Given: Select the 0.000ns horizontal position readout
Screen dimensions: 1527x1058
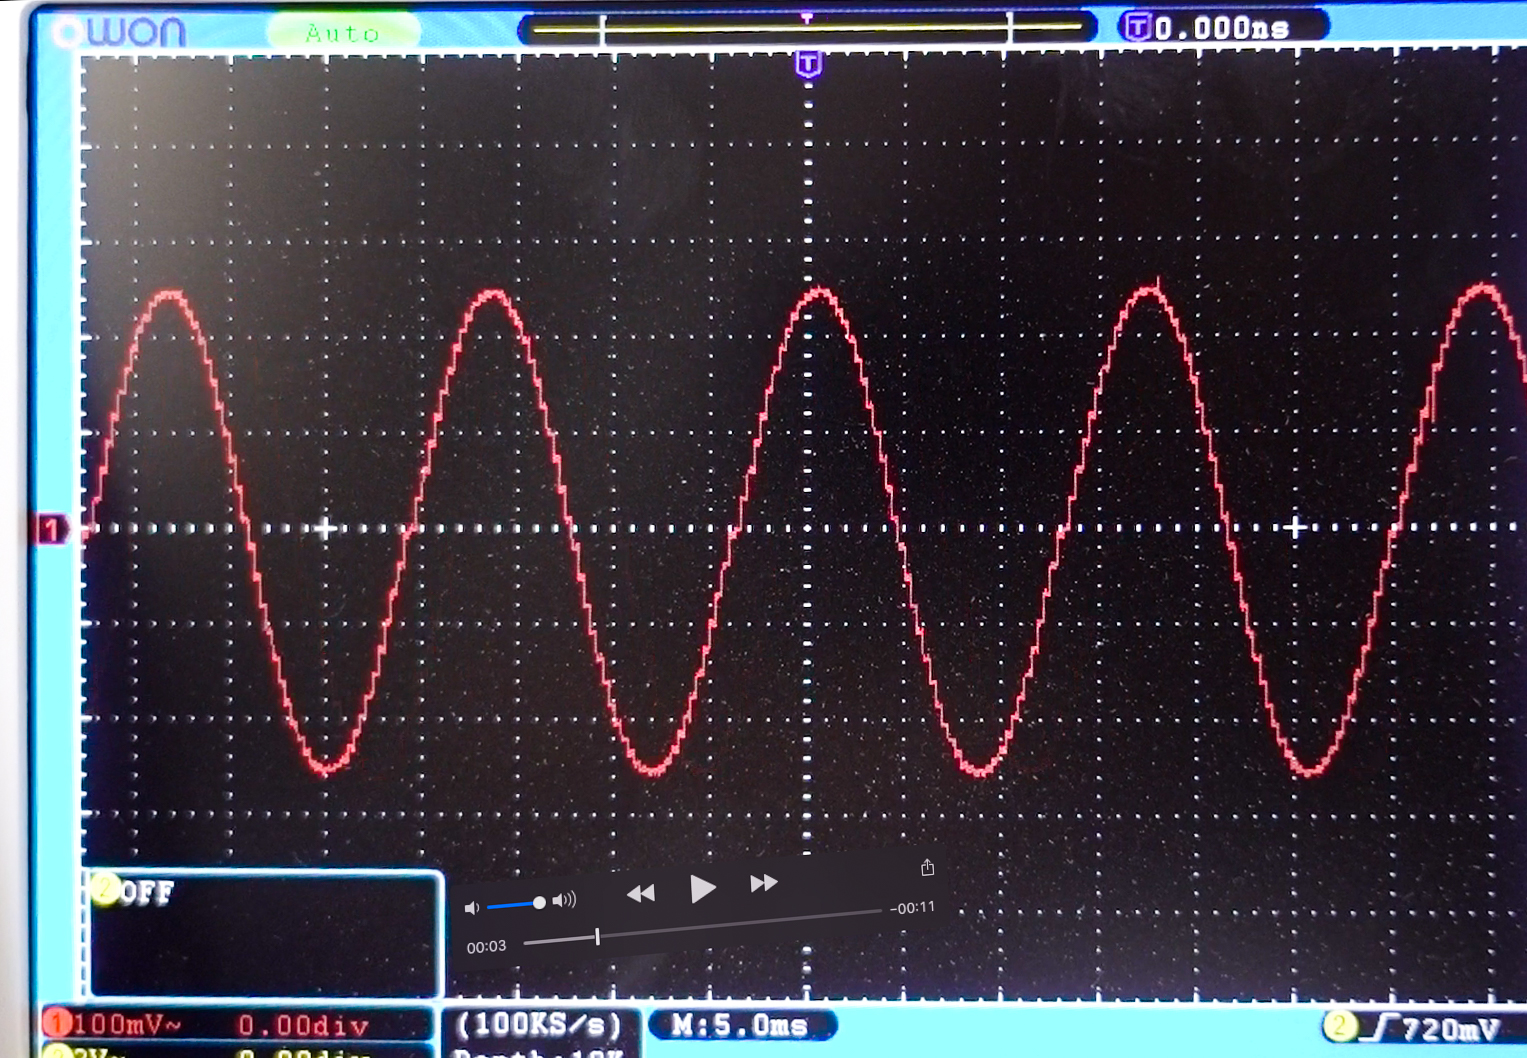Looking at the screenshot, I should click(x=1222, y=27).
